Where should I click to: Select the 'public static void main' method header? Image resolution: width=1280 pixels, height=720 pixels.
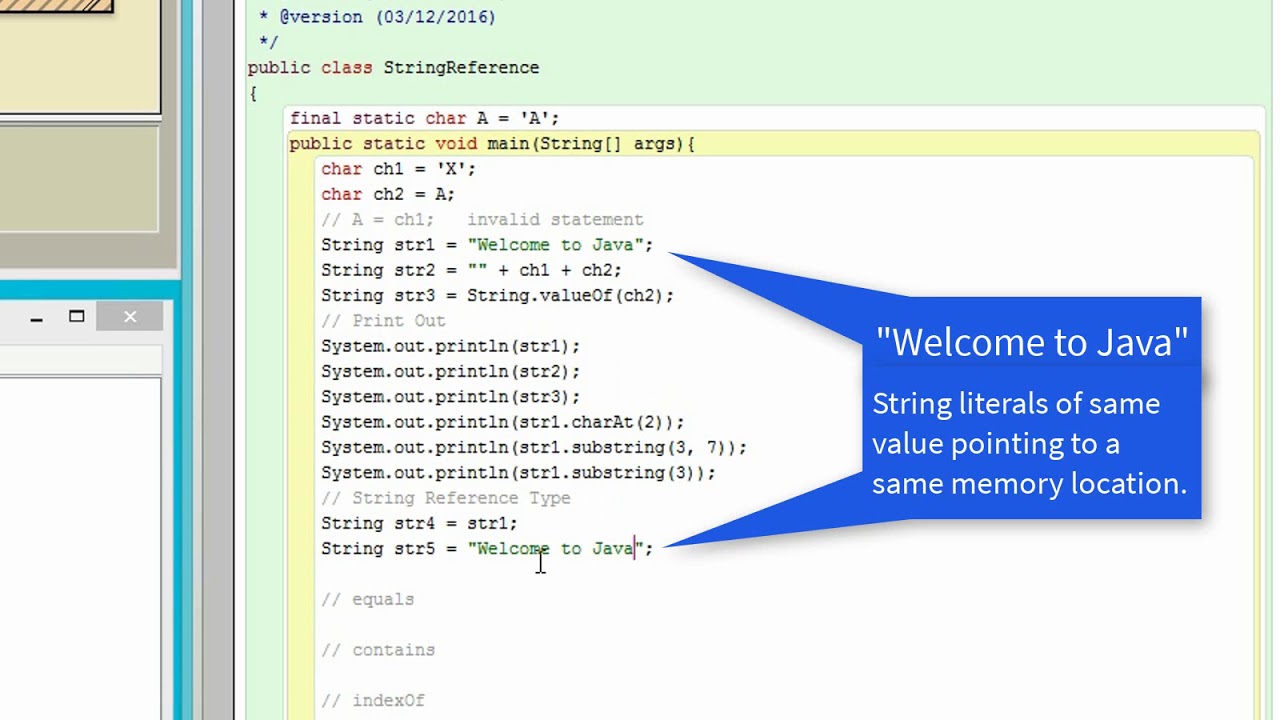(x=492, y=144)
